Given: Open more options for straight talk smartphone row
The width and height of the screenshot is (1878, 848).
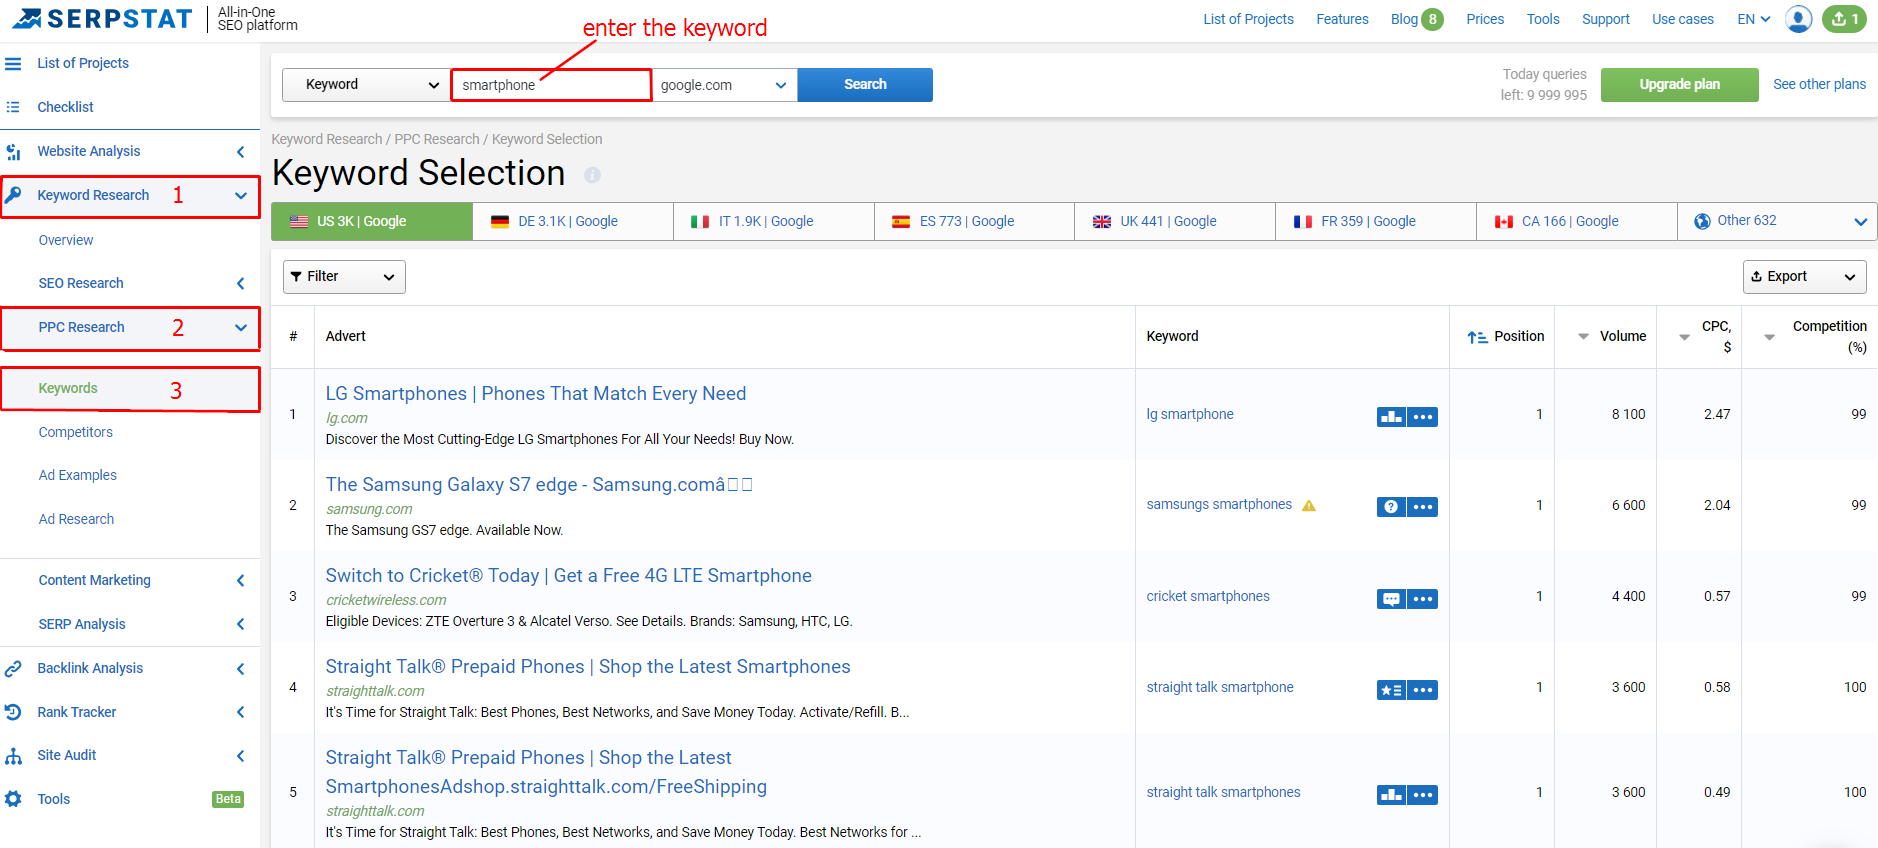Looking at the screenshot, I should [1423, 690].
